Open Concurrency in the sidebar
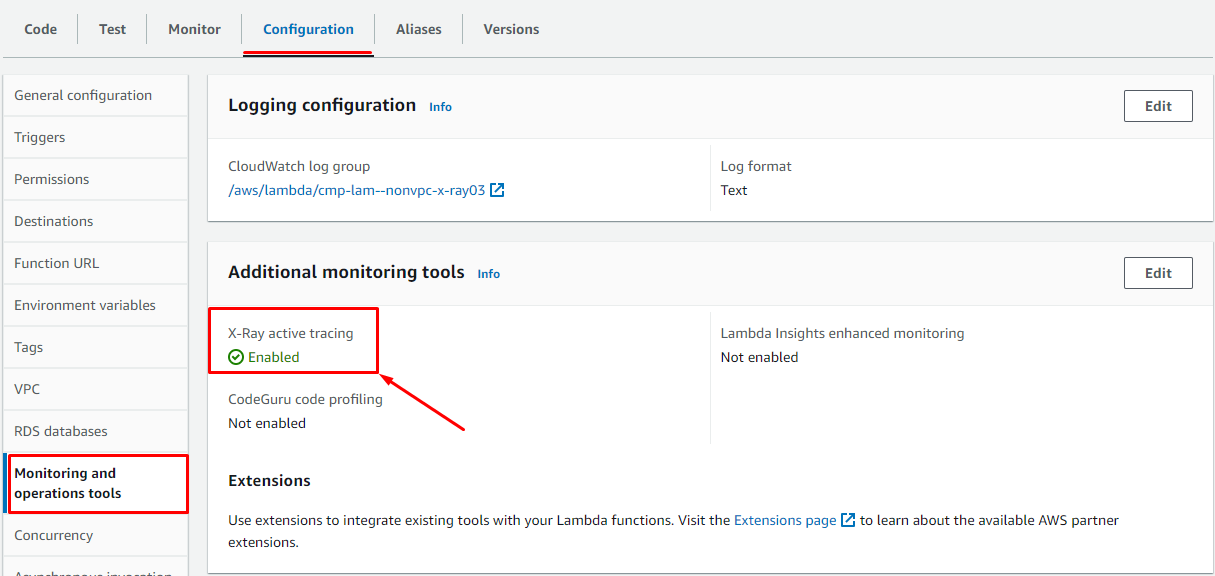This screenshot has width=1215, height=576. pyautogui.click(x=53, y=535)
